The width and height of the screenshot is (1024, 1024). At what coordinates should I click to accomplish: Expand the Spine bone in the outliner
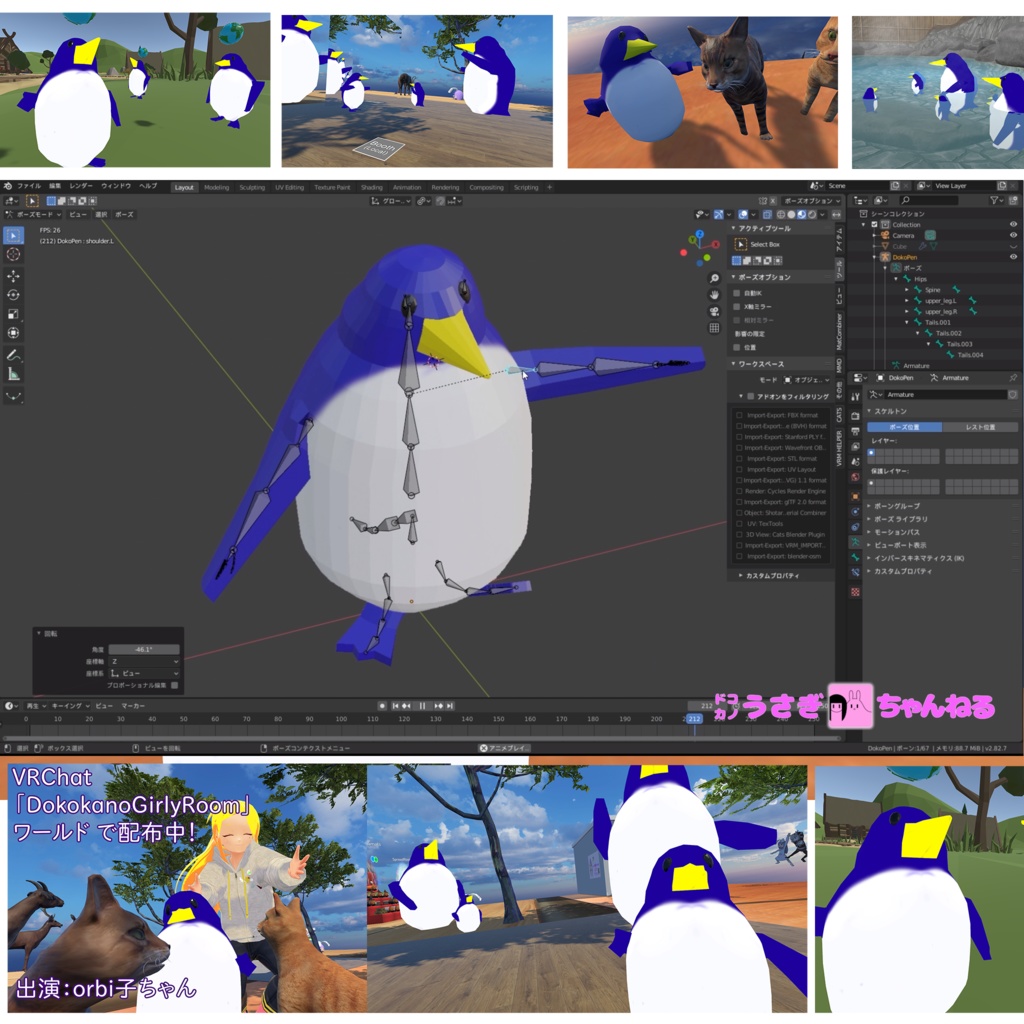pos(907,290)
